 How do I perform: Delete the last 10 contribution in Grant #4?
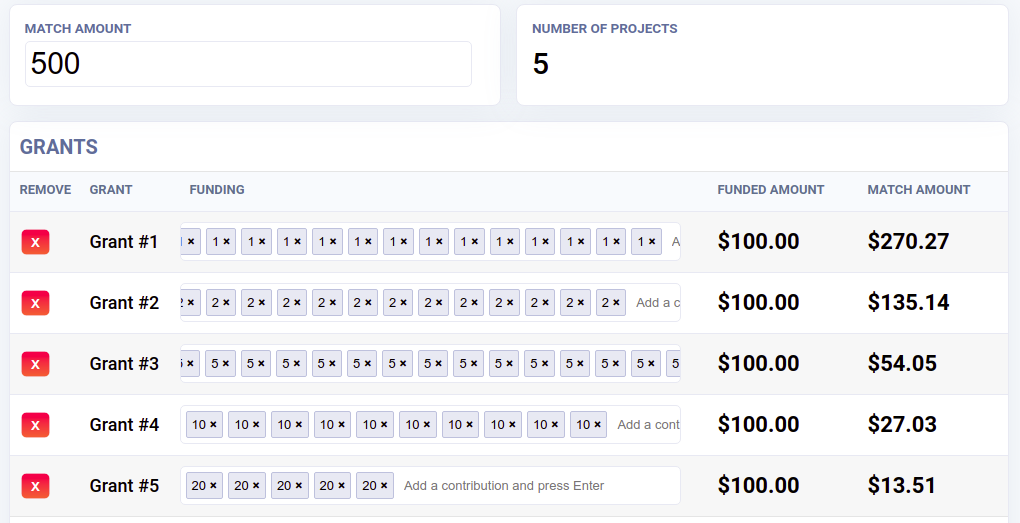597,425
